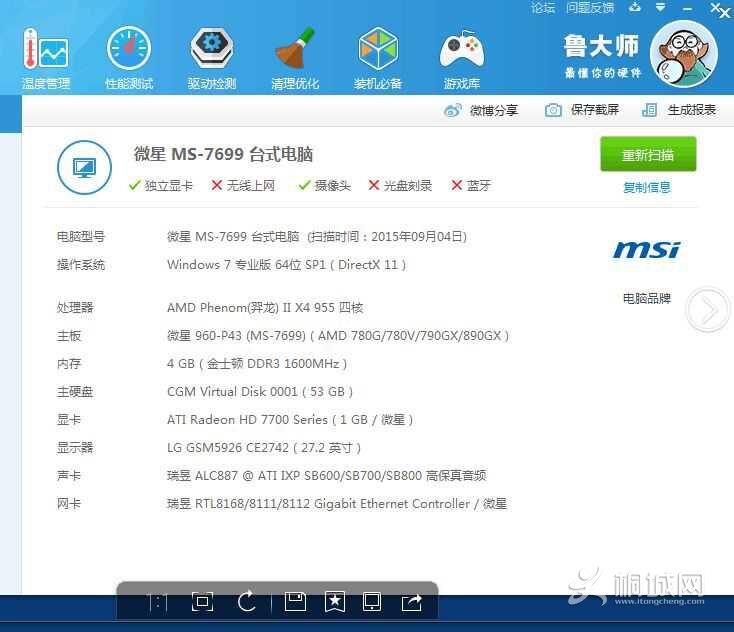The height and width of the screenshot is (632, 734).
Task: Select the CGM Virtual Disk 0001 text
Action: click(260, 392)
